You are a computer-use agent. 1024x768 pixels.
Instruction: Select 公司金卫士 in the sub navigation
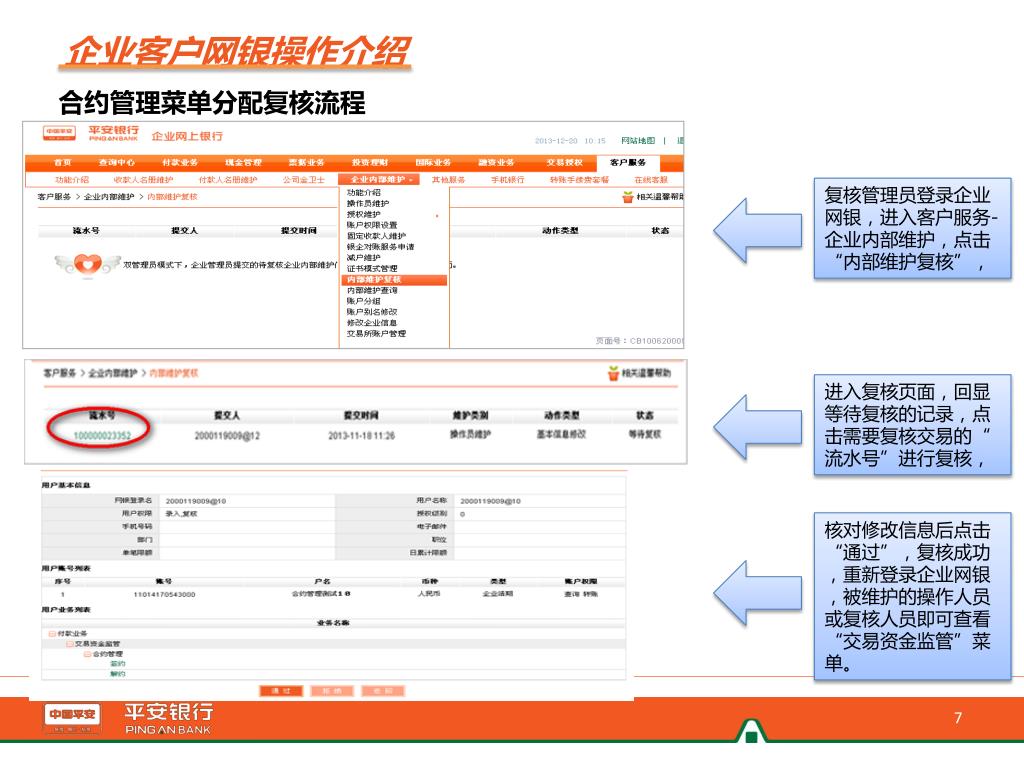[x=304, y=180]
